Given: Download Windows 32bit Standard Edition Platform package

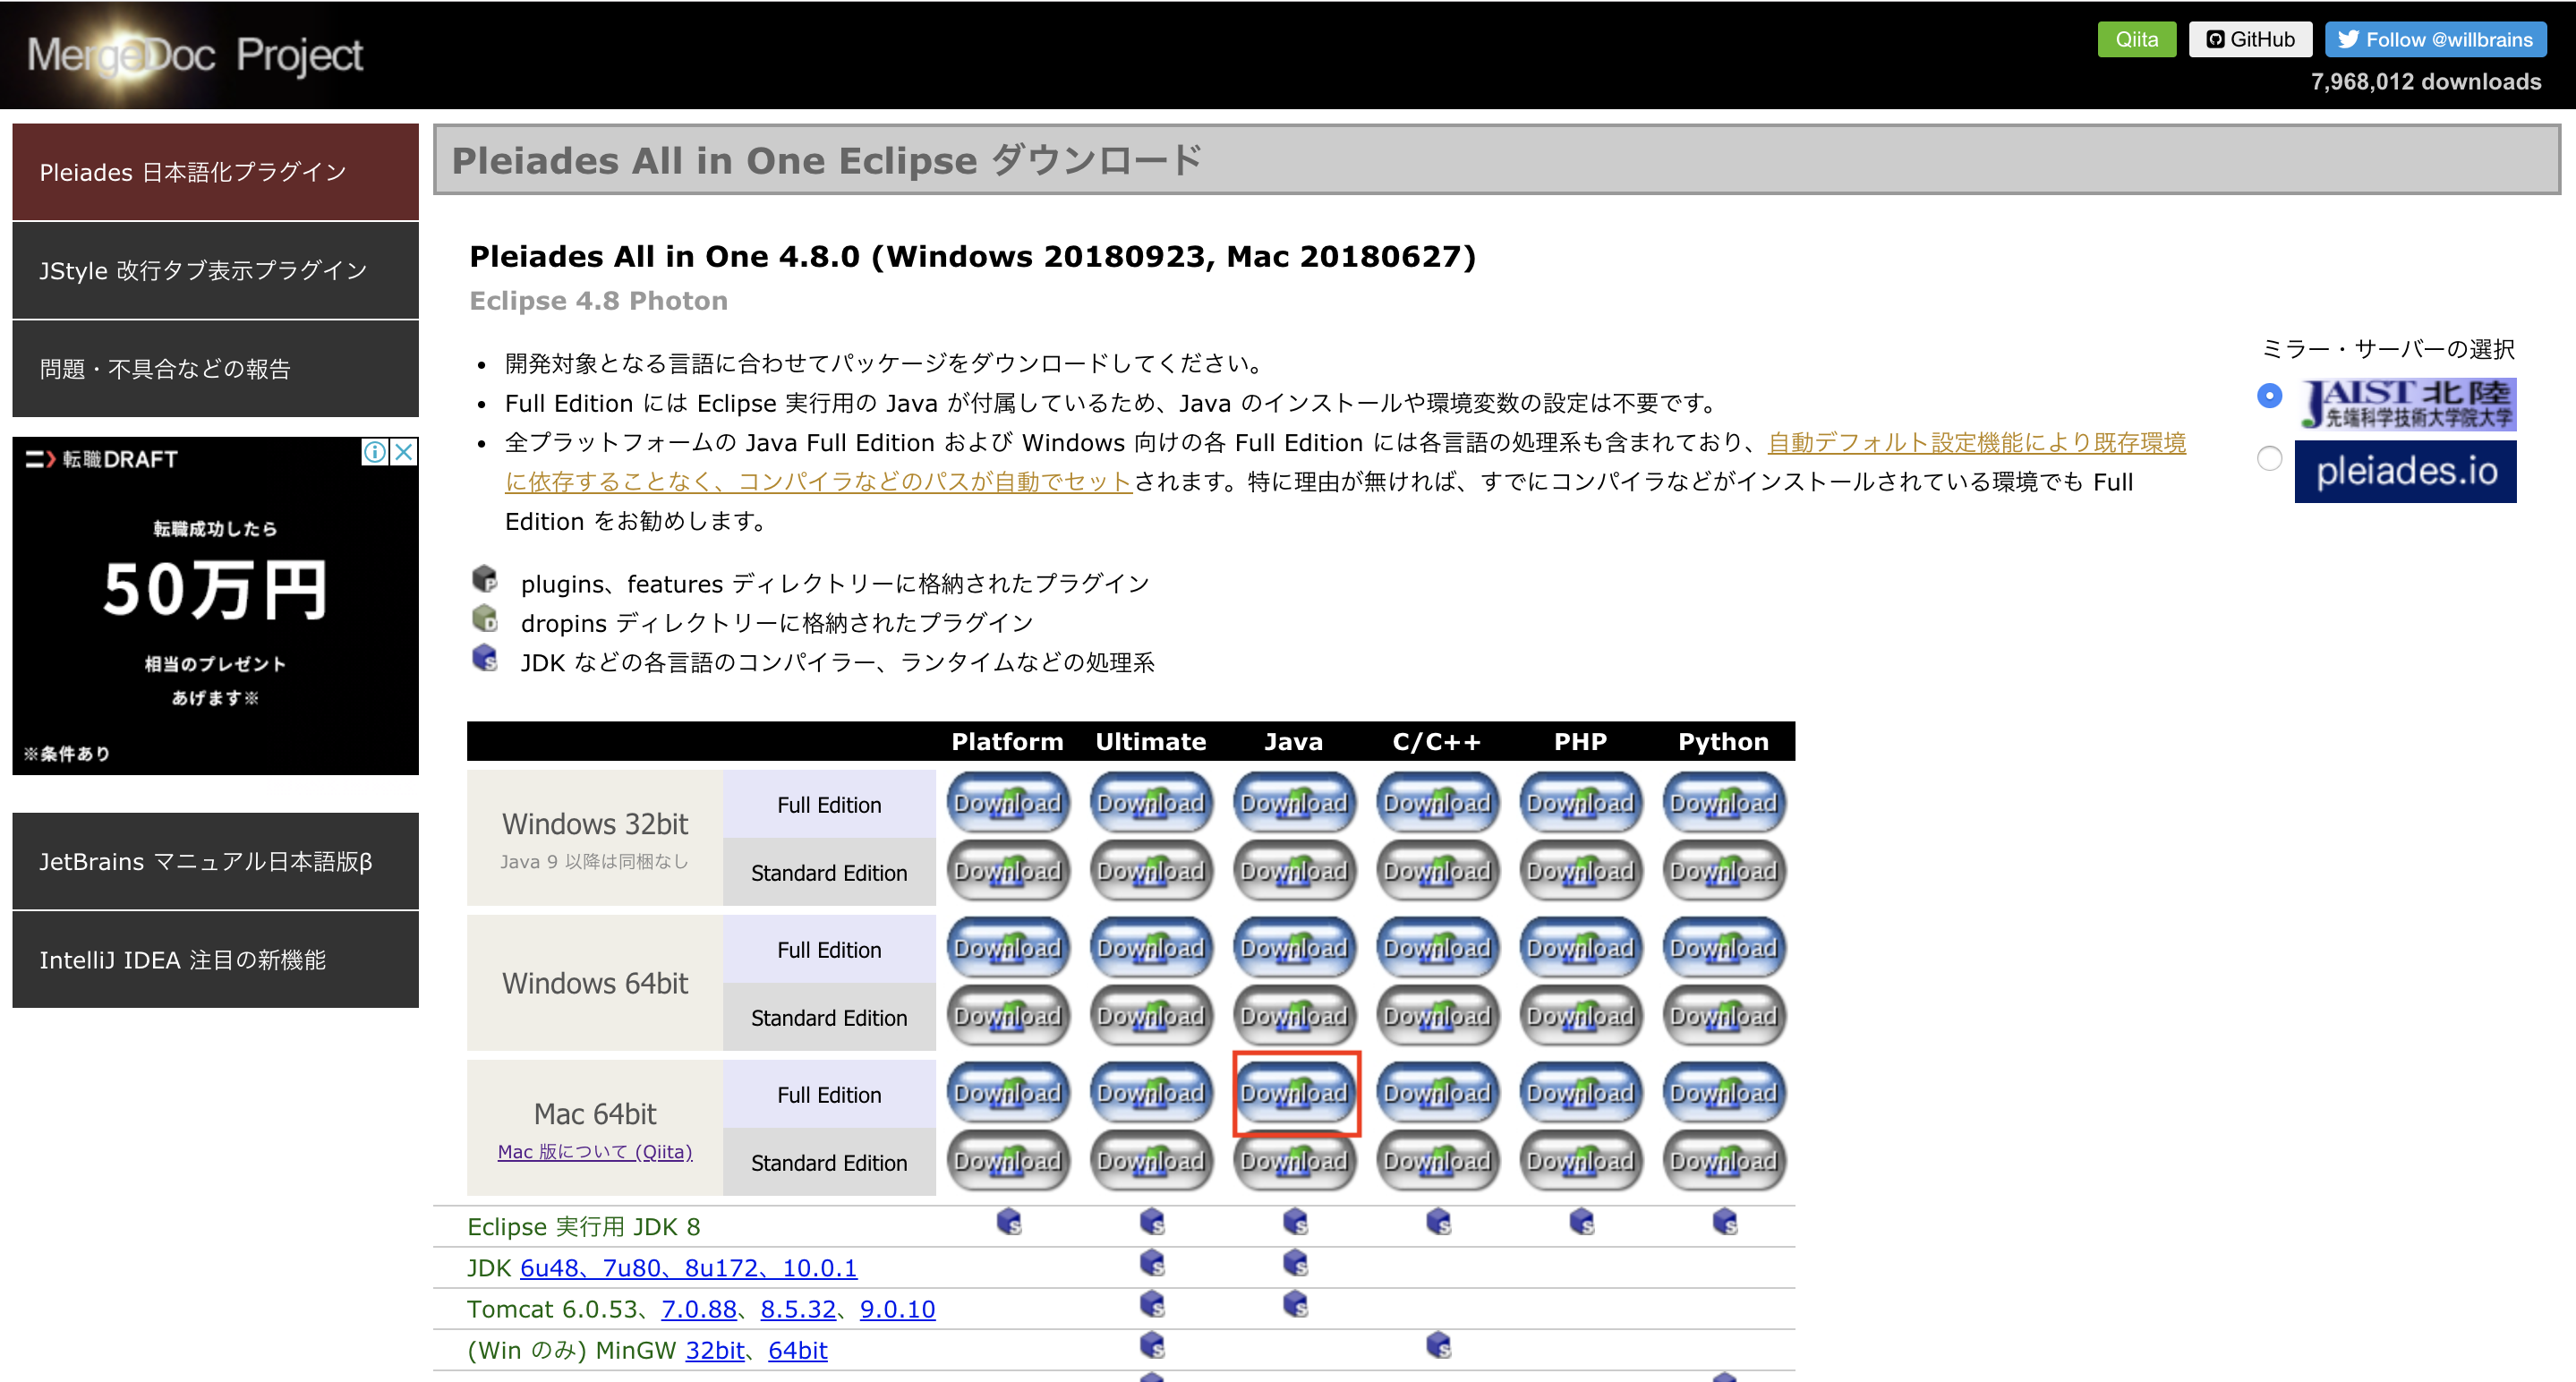Looking at the screenshot, I should pos(1008,871).
